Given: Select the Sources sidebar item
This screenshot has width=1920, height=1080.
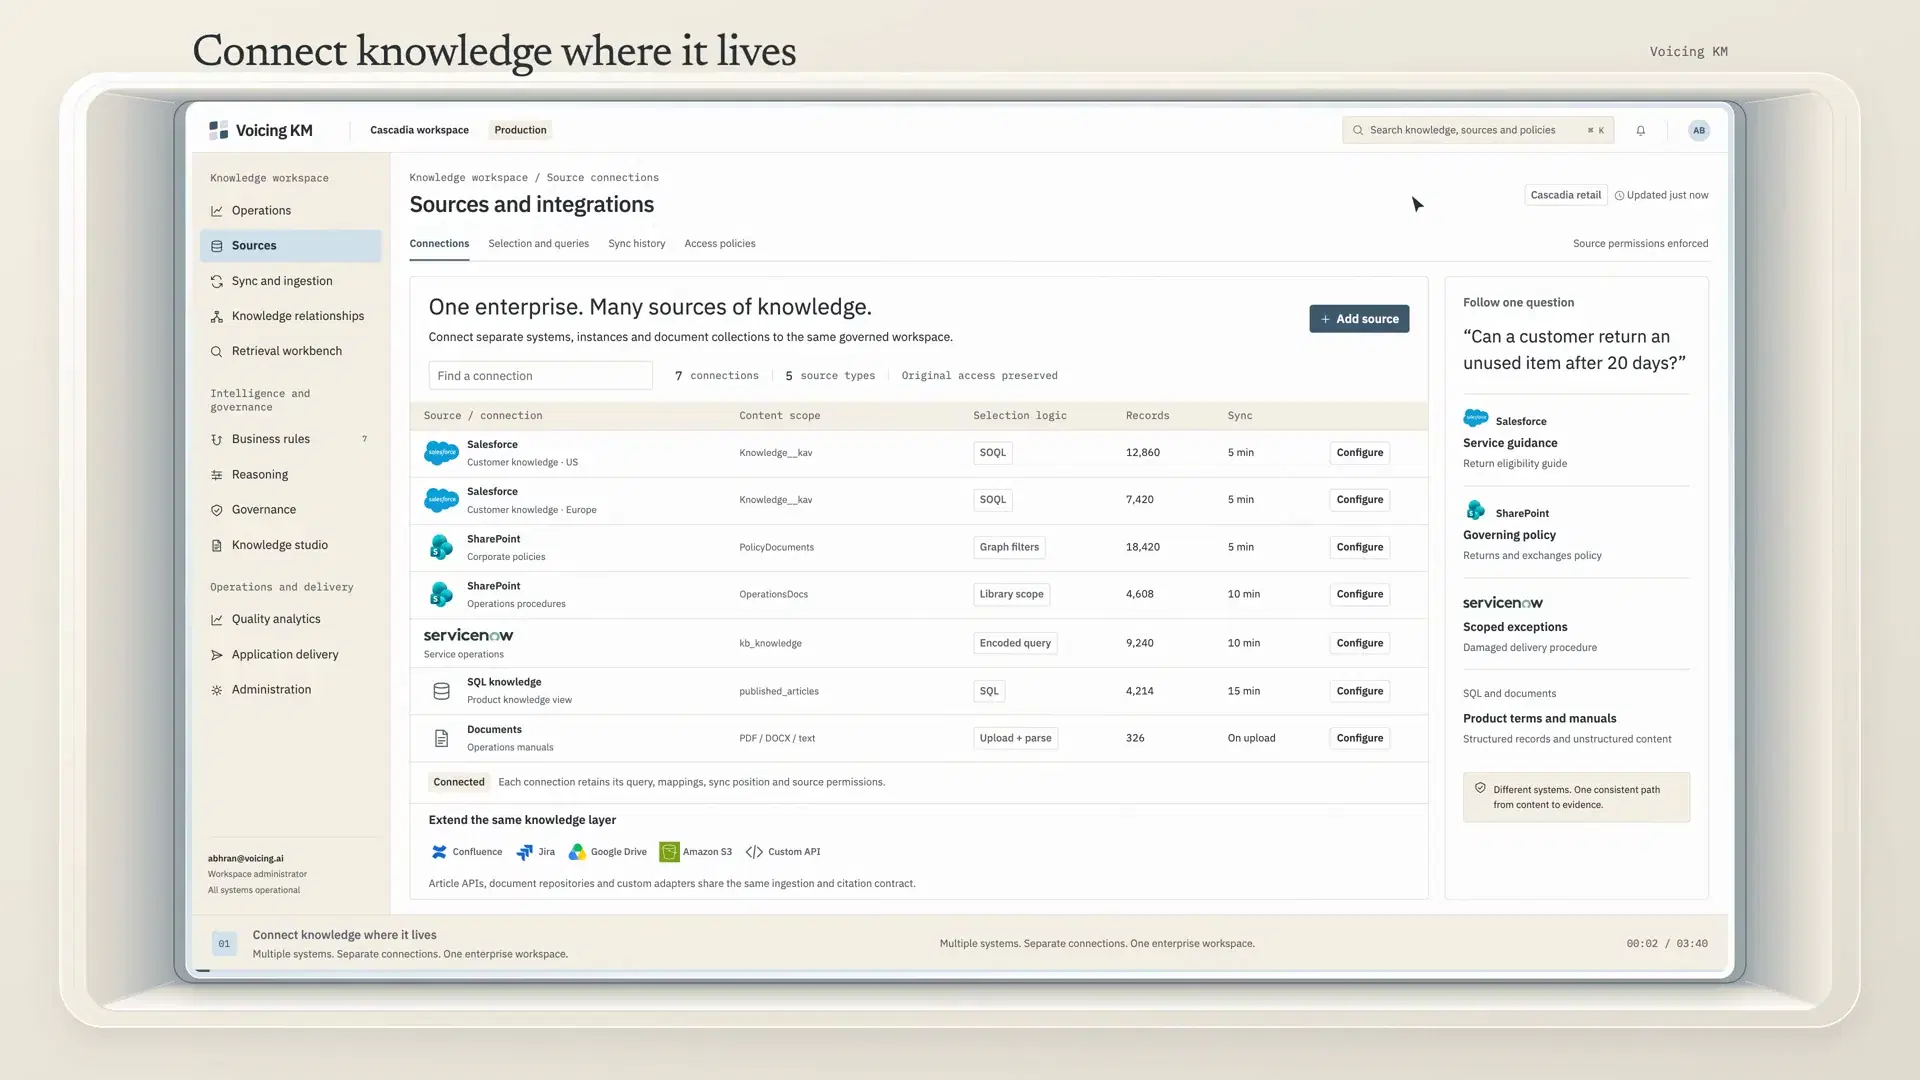Looking at the screenshot, I should pyautogui.click(x=290, y=246).
